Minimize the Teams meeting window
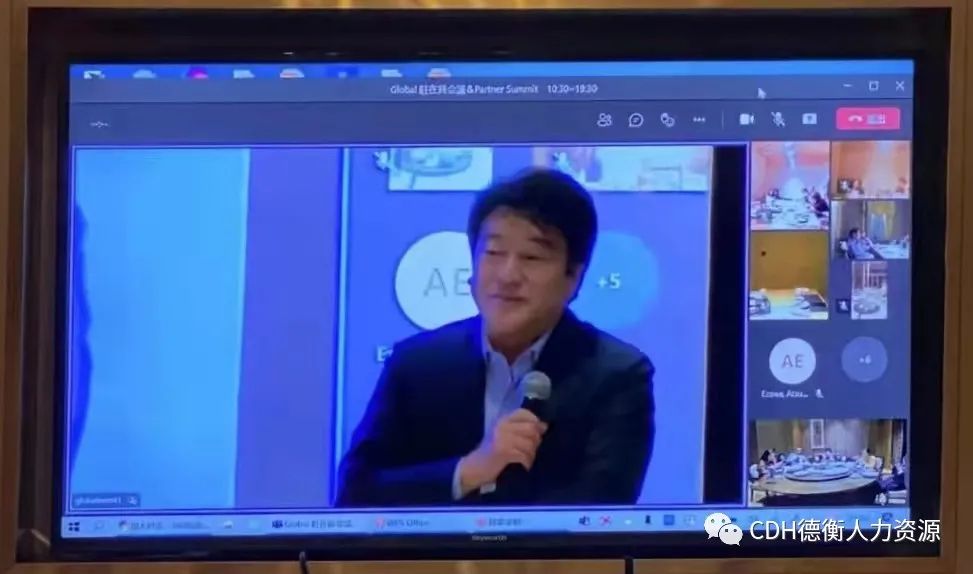This screenshot has height=574, width=973. pos(847,86)
